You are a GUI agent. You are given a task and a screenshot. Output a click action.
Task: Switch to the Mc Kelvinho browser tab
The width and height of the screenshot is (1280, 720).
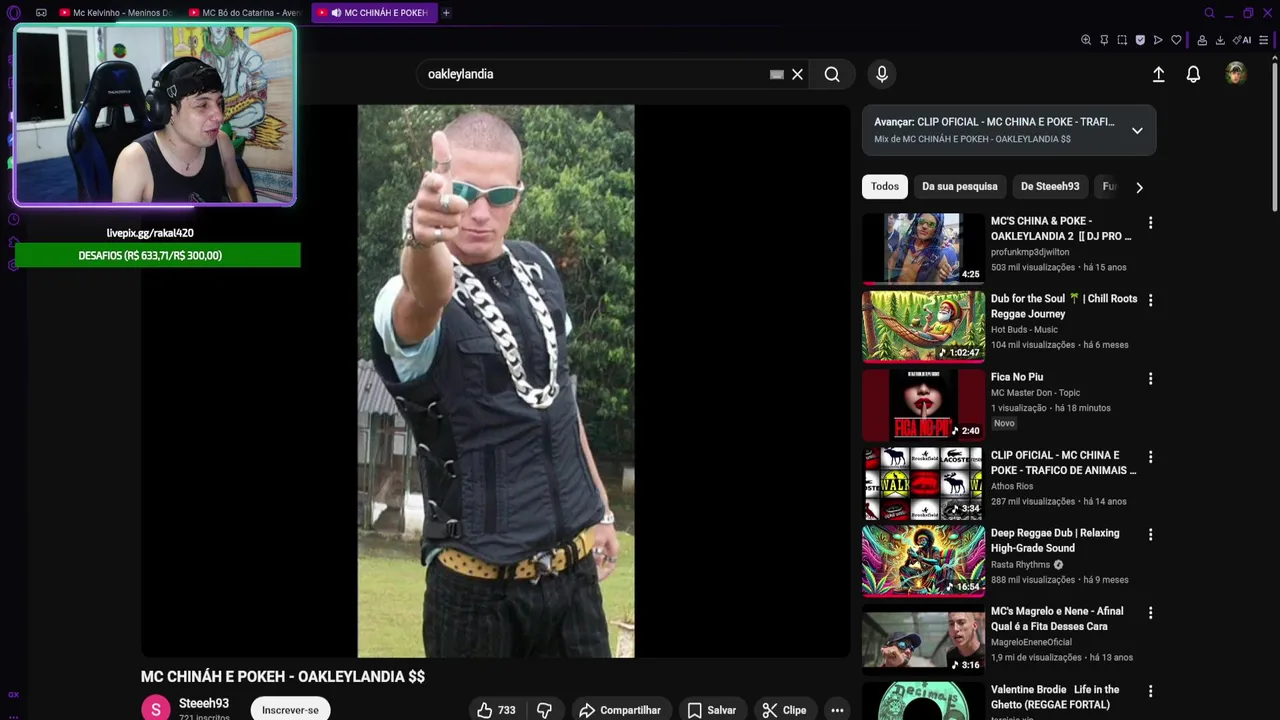click(116, 13)
